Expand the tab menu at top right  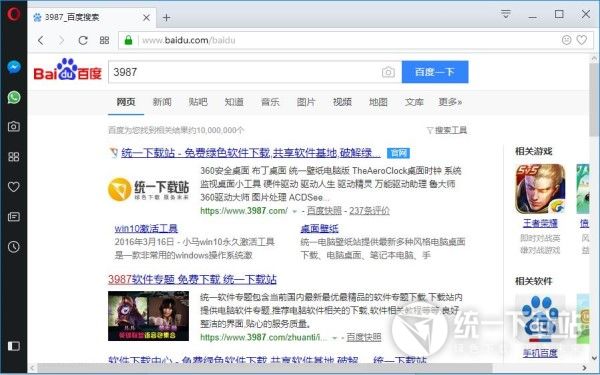(506, 15)
